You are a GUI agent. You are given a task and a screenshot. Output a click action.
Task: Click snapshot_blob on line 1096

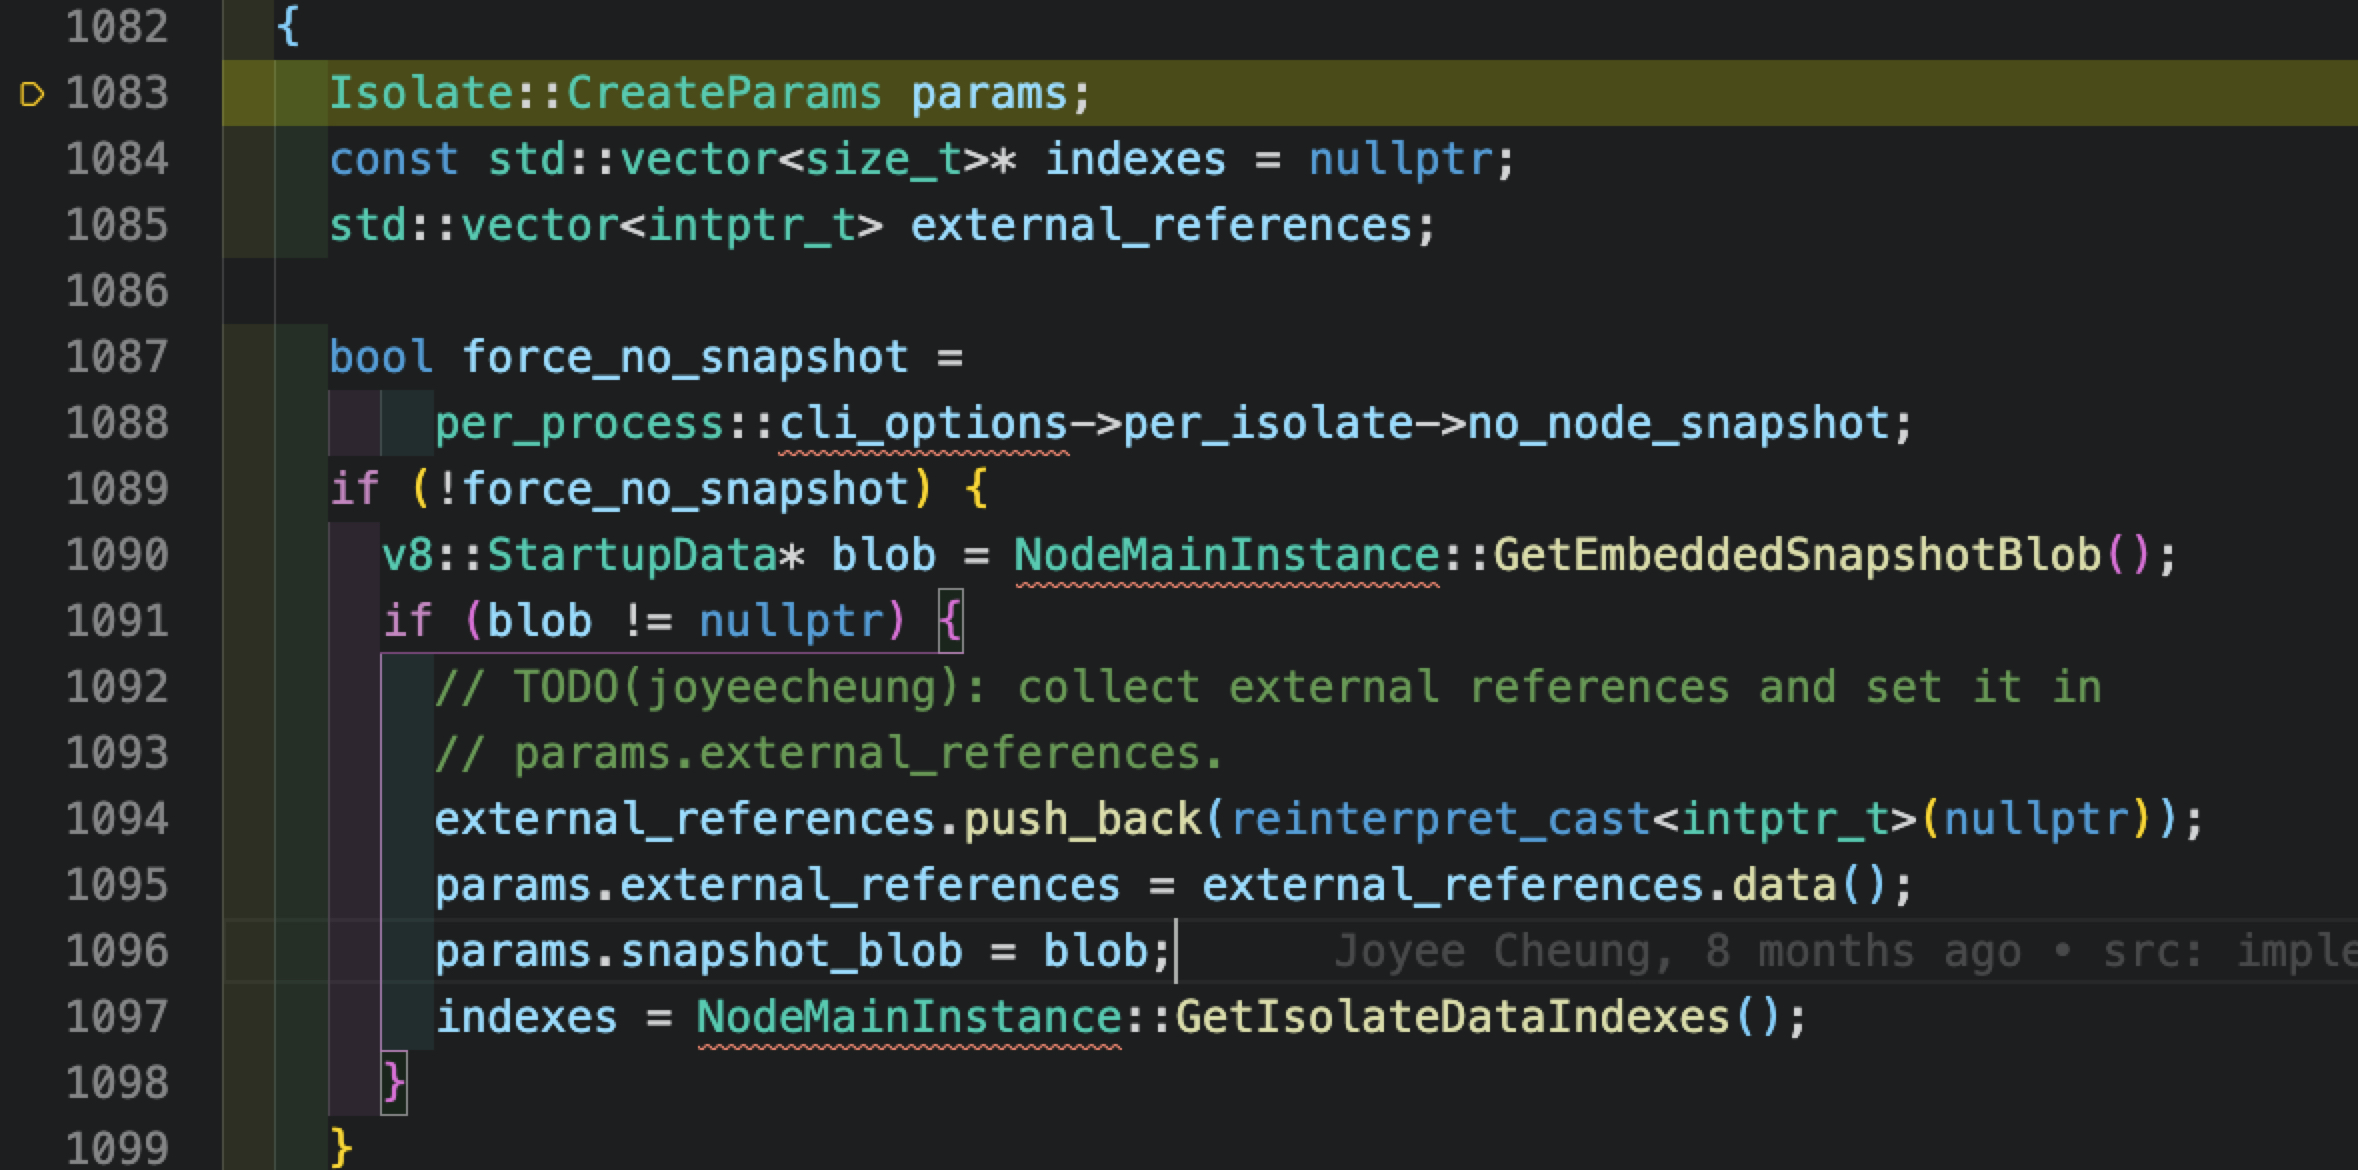(x=791, y=951)
